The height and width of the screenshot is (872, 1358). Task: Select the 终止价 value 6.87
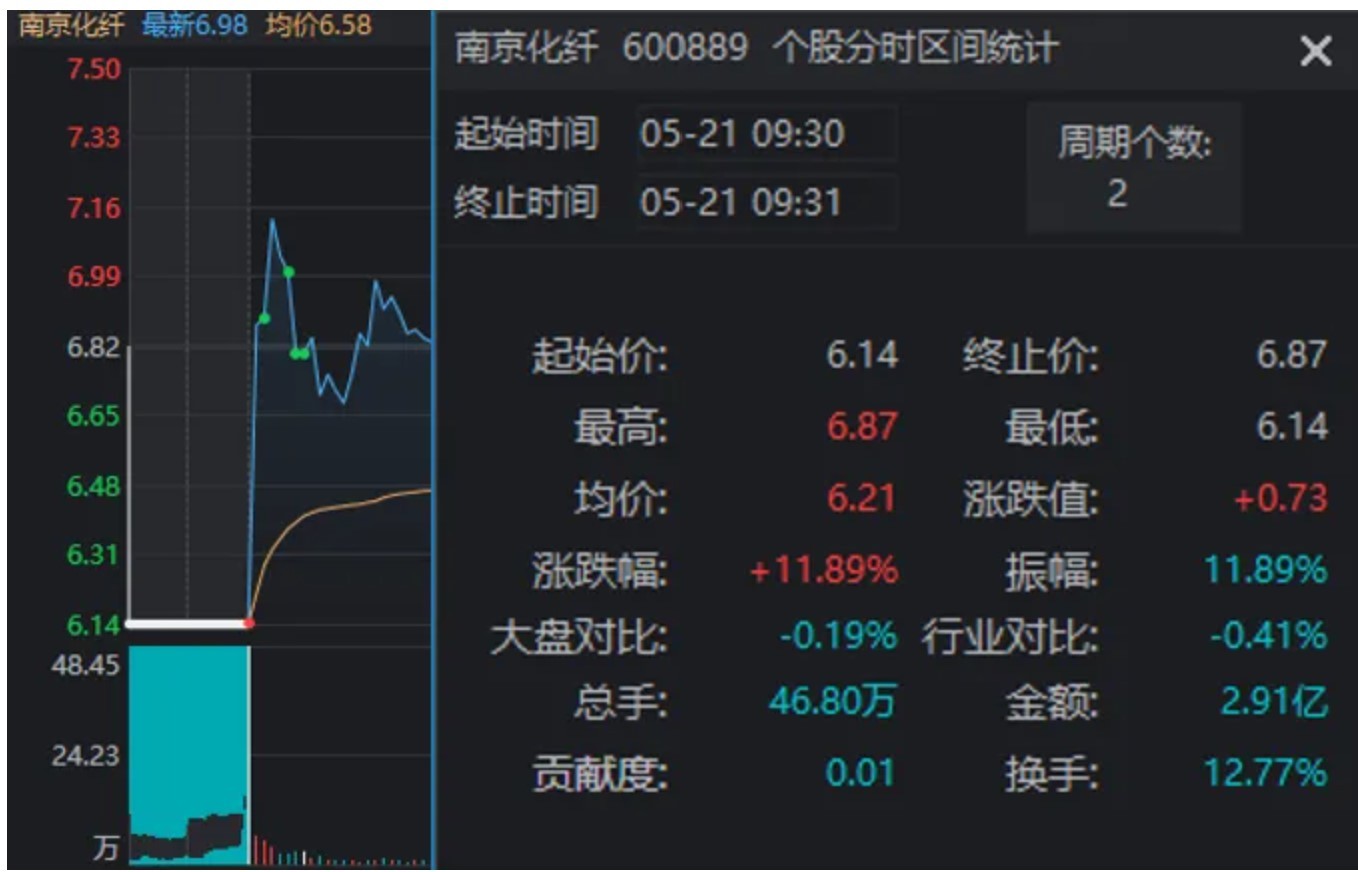[x=1292, y=355]
